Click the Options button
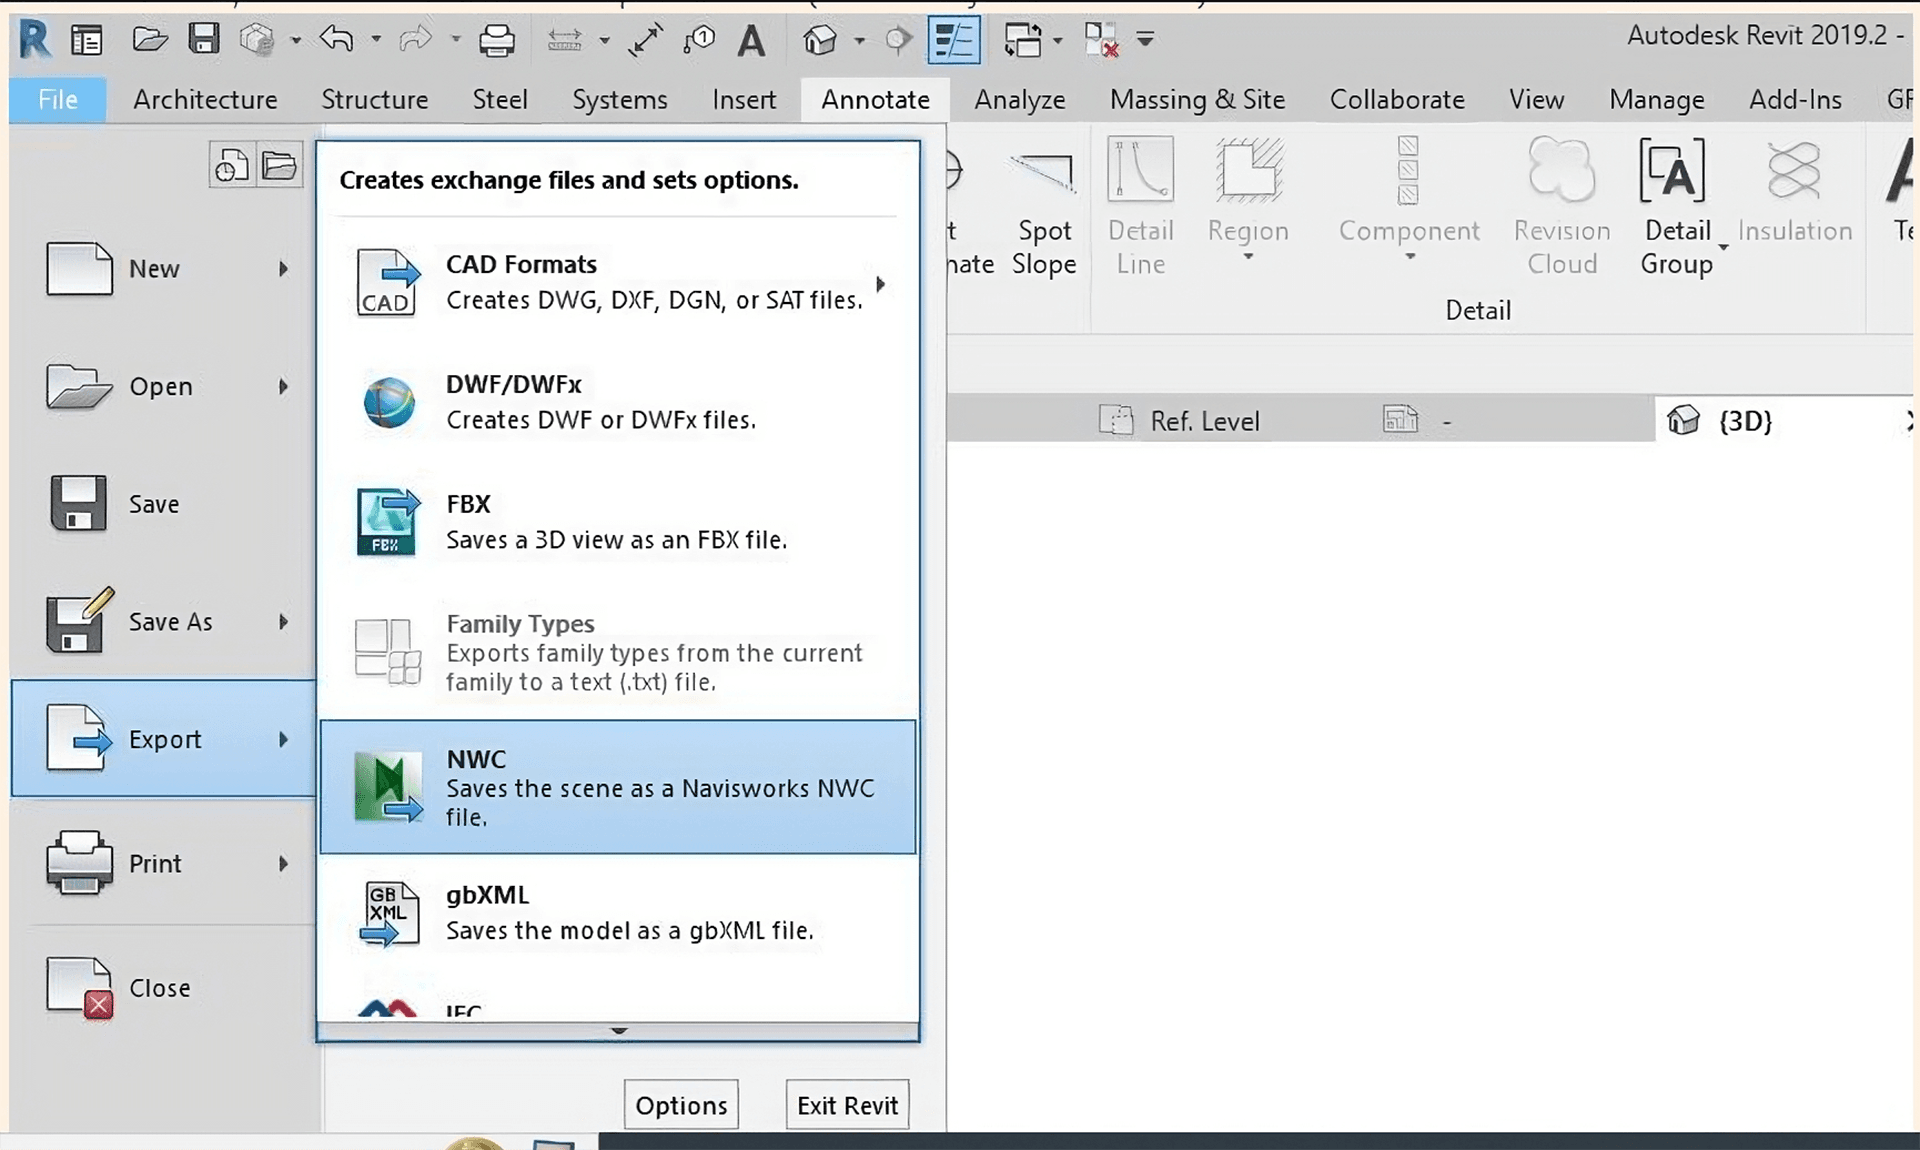The height and width of the screenshot is (1150, 1920). tap(681, 1105)
